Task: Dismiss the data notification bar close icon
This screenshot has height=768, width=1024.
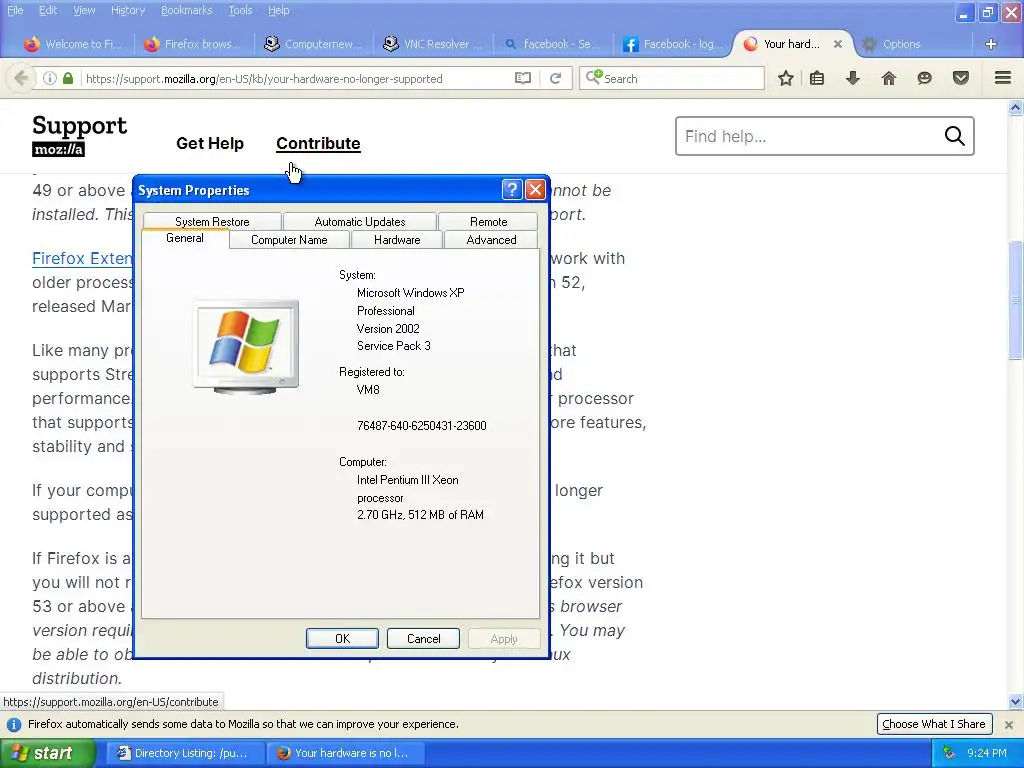Action: click(x=1008, y=724)
